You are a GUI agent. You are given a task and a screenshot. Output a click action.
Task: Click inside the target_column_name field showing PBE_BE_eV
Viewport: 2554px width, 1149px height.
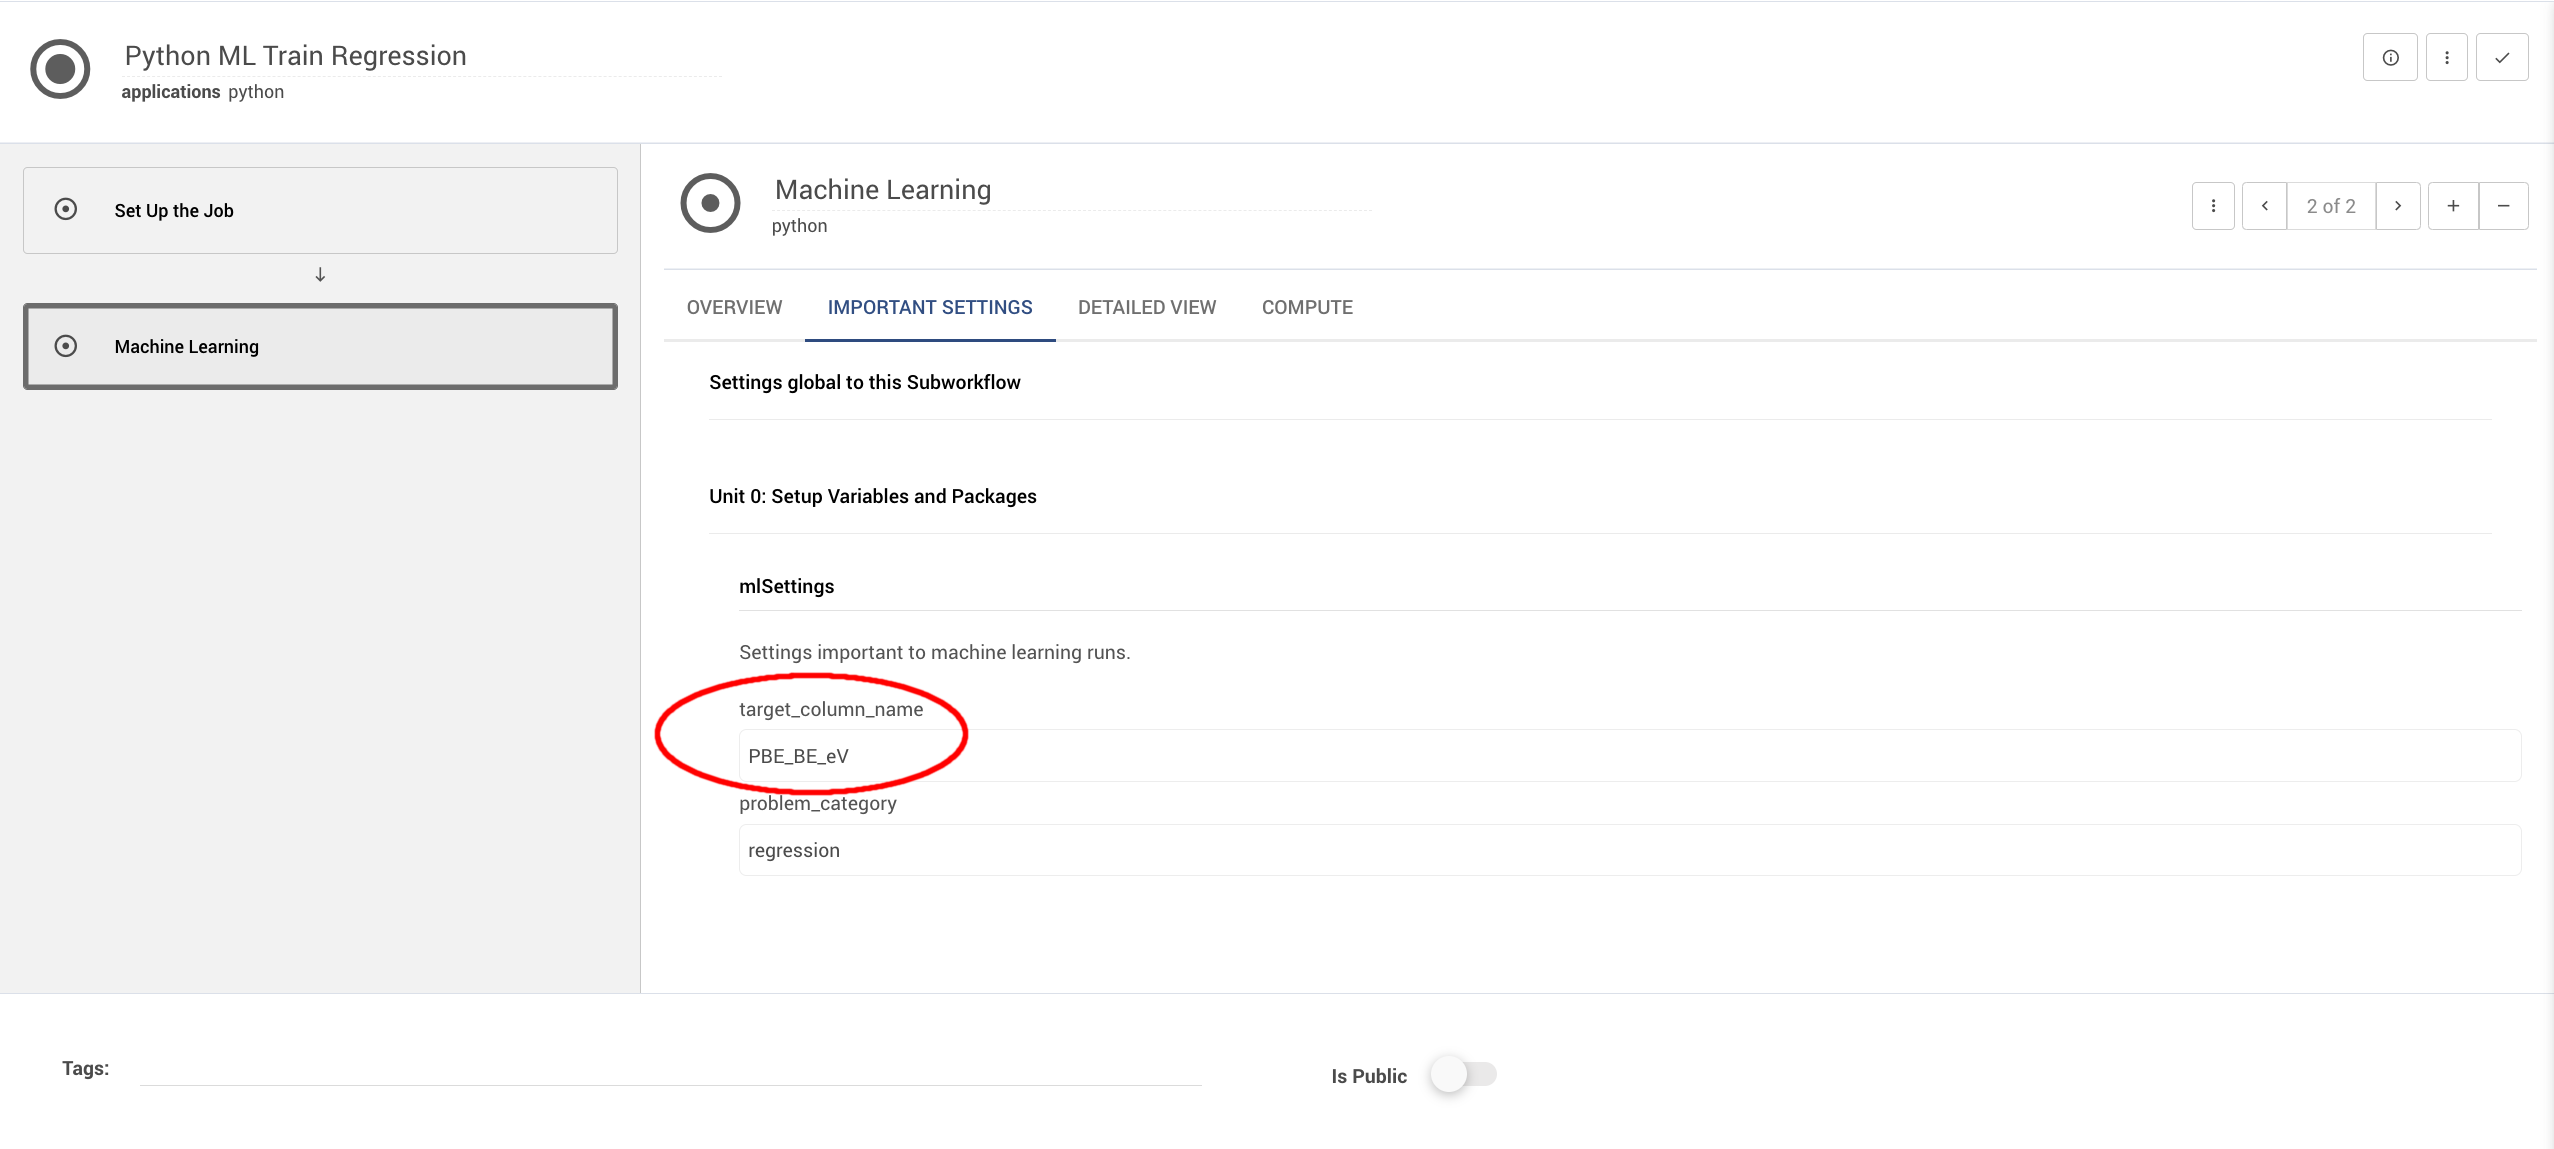[1200, 755]
